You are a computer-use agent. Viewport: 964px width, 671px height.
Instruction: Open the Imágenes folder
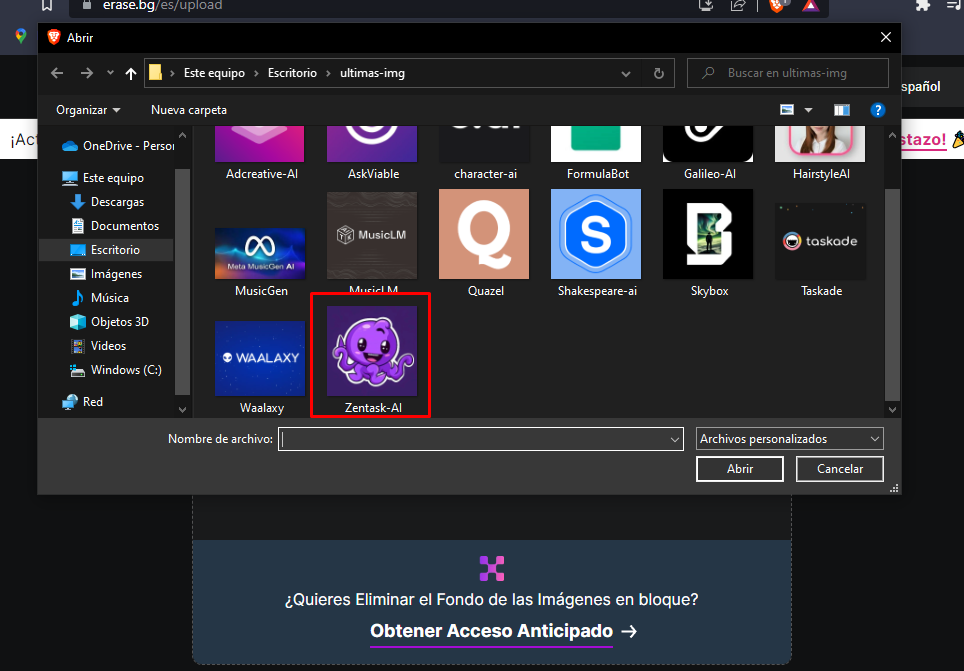(x=106, y=274)
